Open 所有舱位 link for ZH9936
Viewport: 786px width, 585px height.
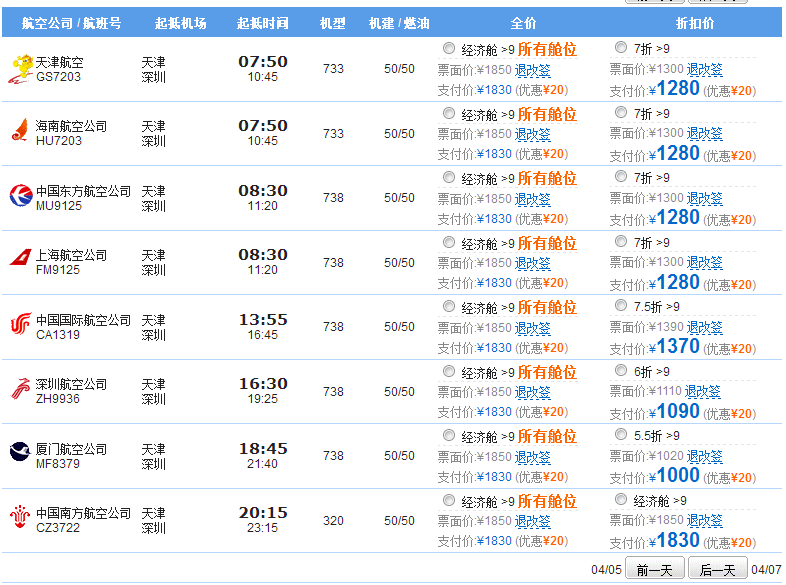(x=547, y=372)
